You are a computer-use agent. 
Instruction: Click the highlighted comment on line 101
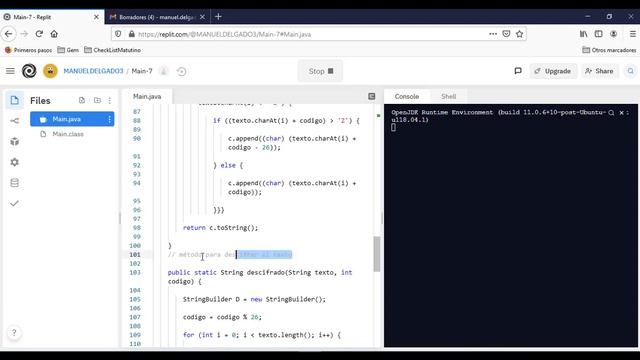point(230,254)
